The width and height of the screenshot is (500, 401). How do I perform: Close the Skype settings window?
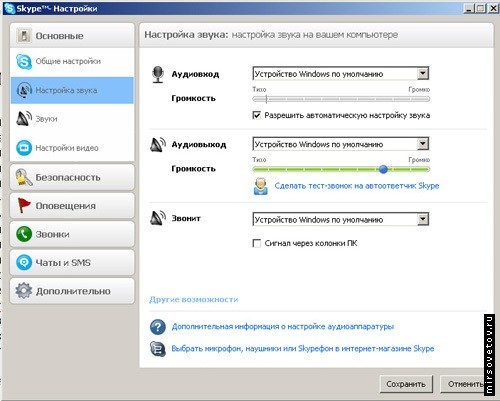[x=493, y=8]
